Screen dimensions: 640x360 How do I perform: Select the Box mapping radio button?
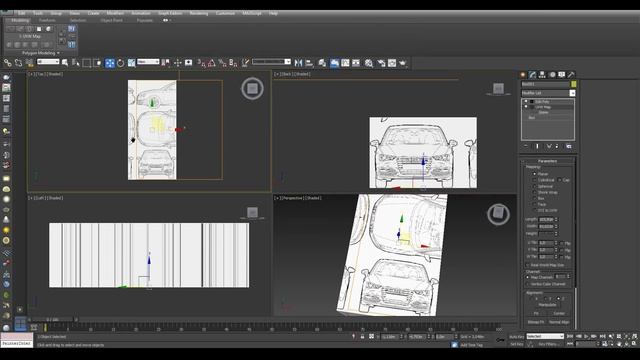pos(534,198)
